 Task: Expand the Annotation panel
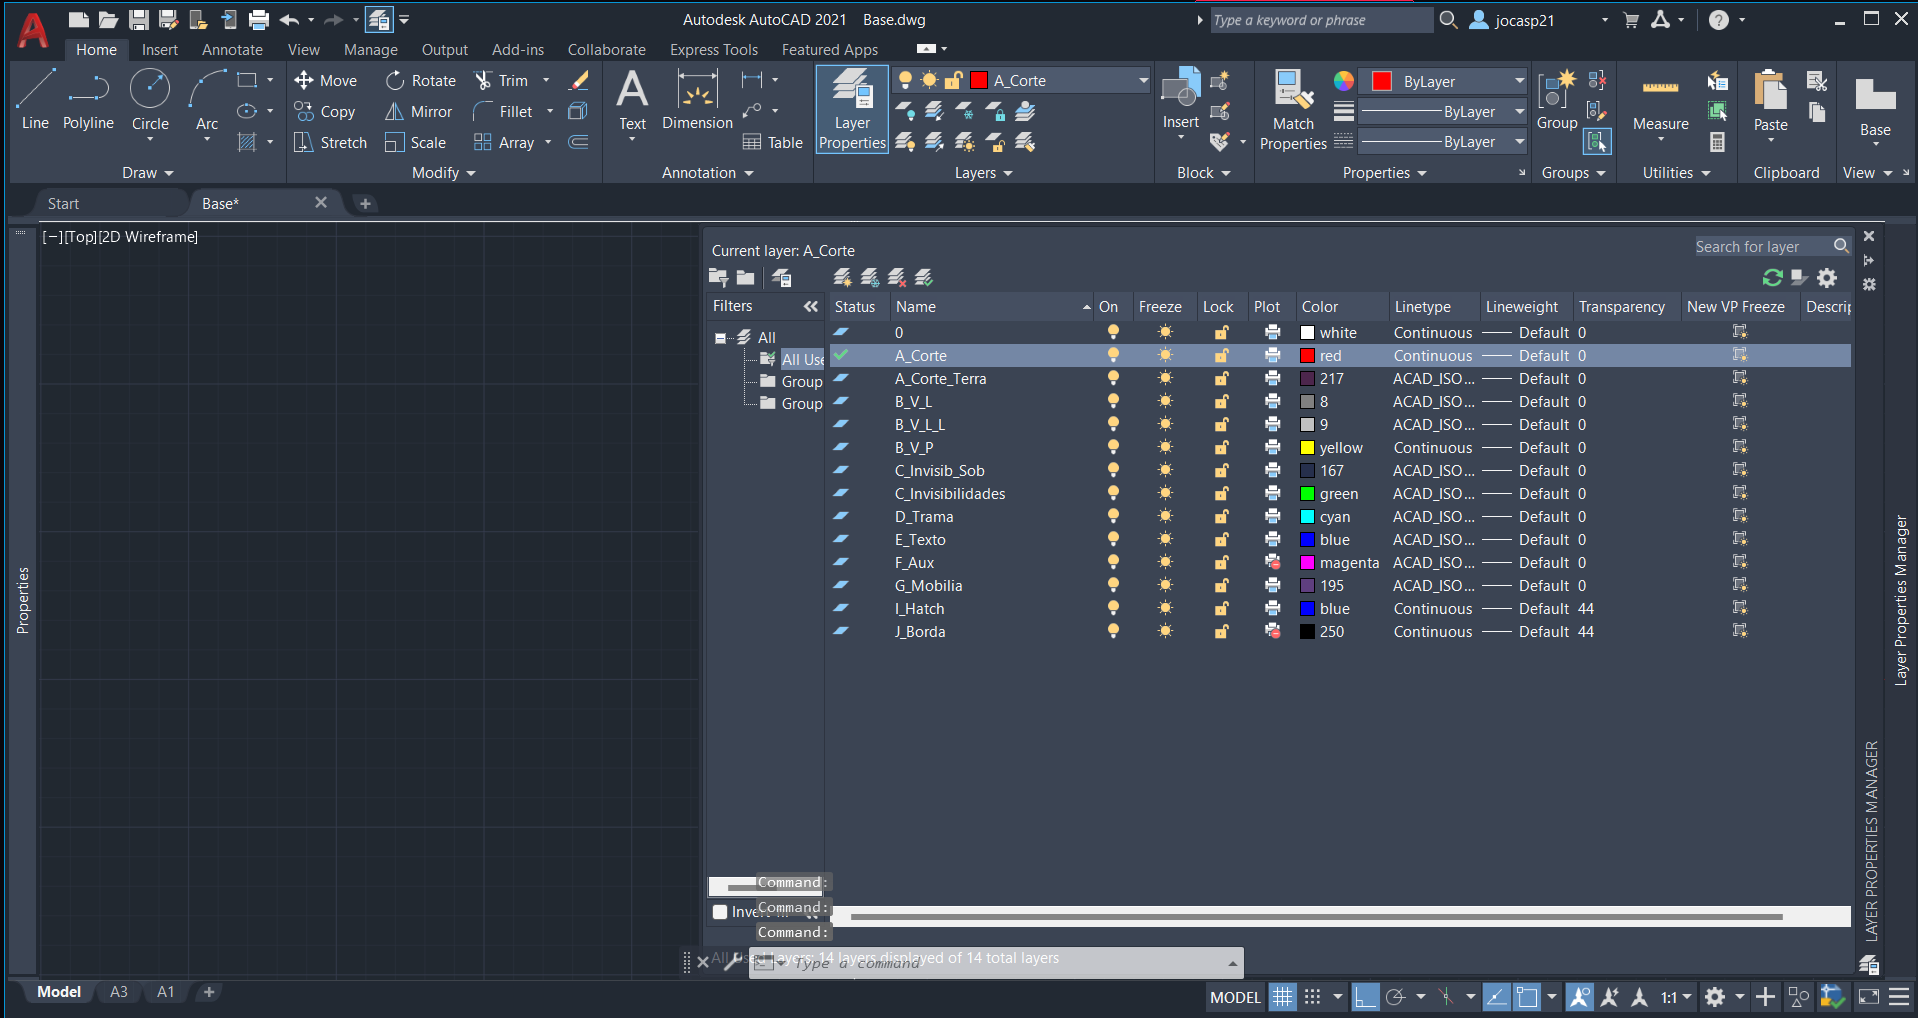click(707, 173)
